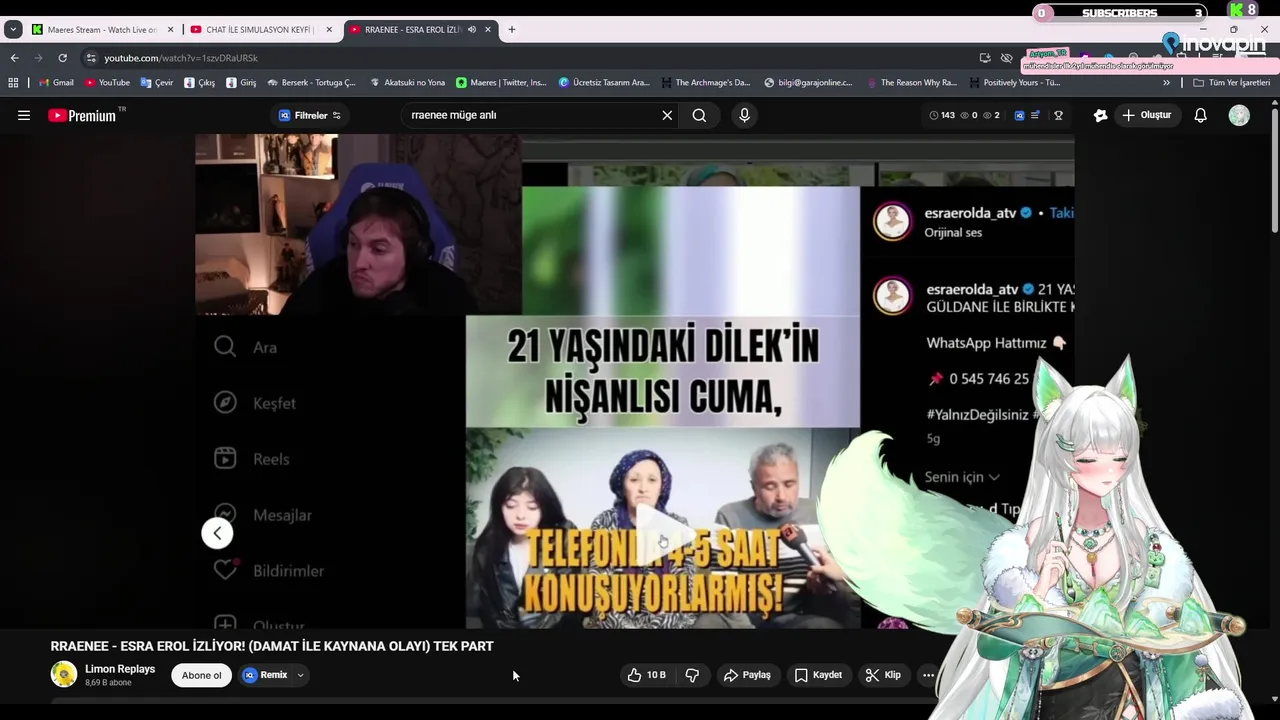
Task: Open The Archmage's Da... bookmark
Action: 705,83
